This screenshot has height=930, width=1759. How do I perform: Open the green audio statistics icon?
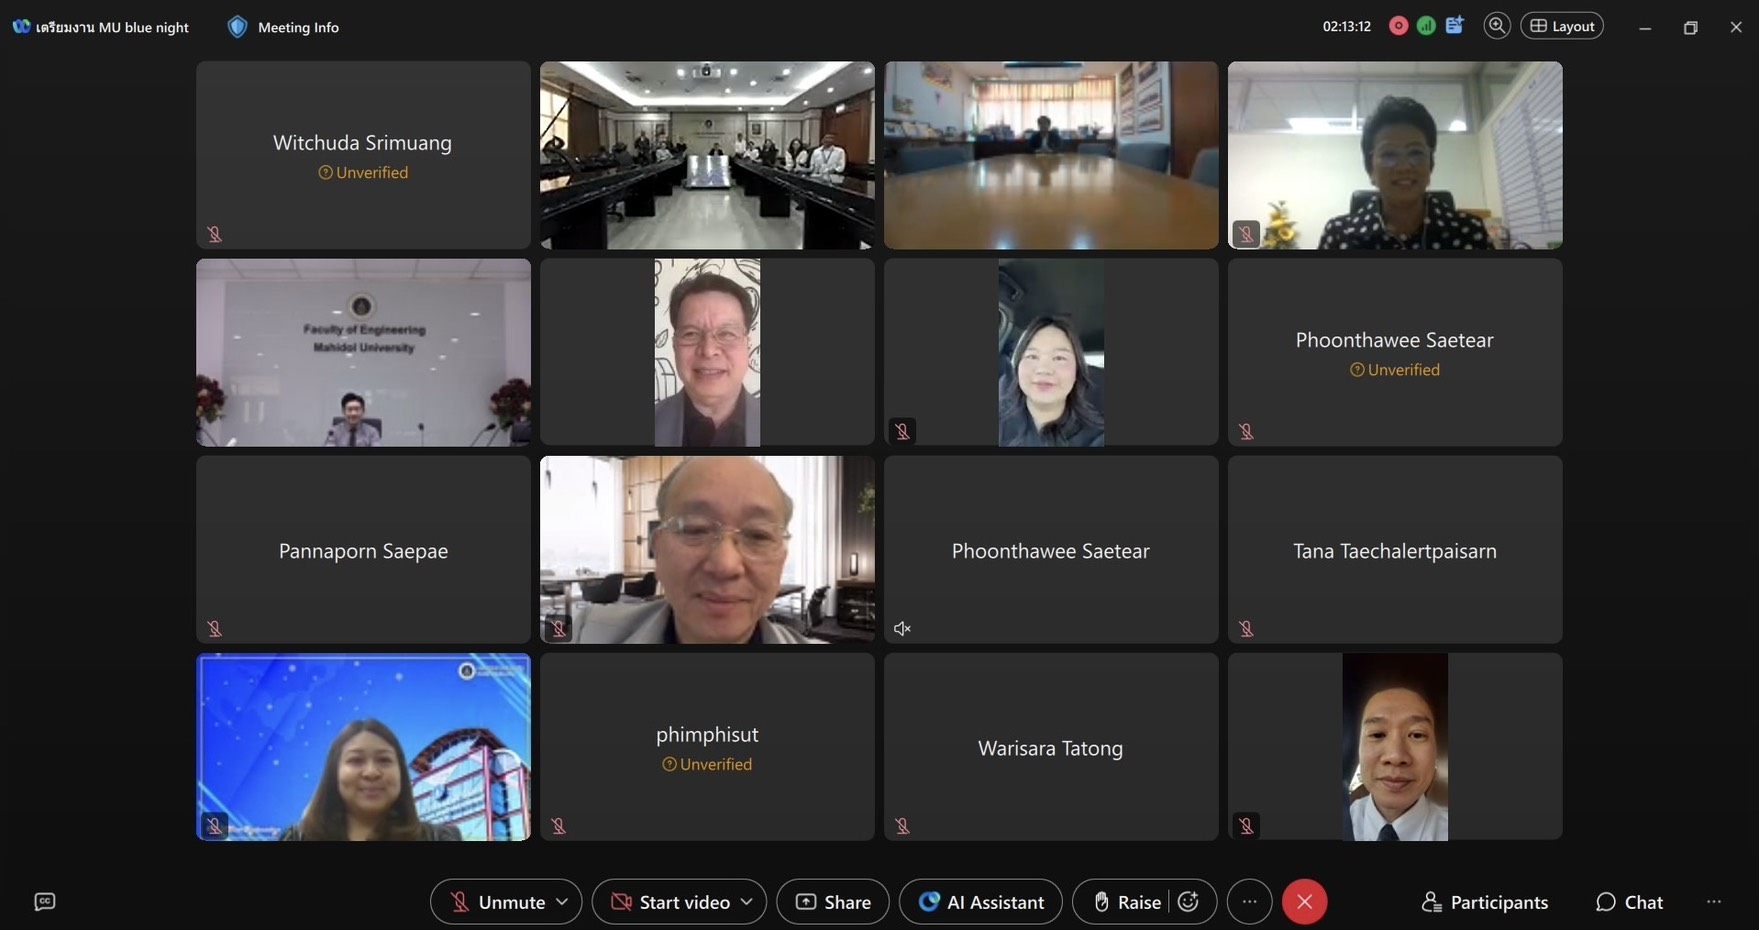coord(1426,26)
